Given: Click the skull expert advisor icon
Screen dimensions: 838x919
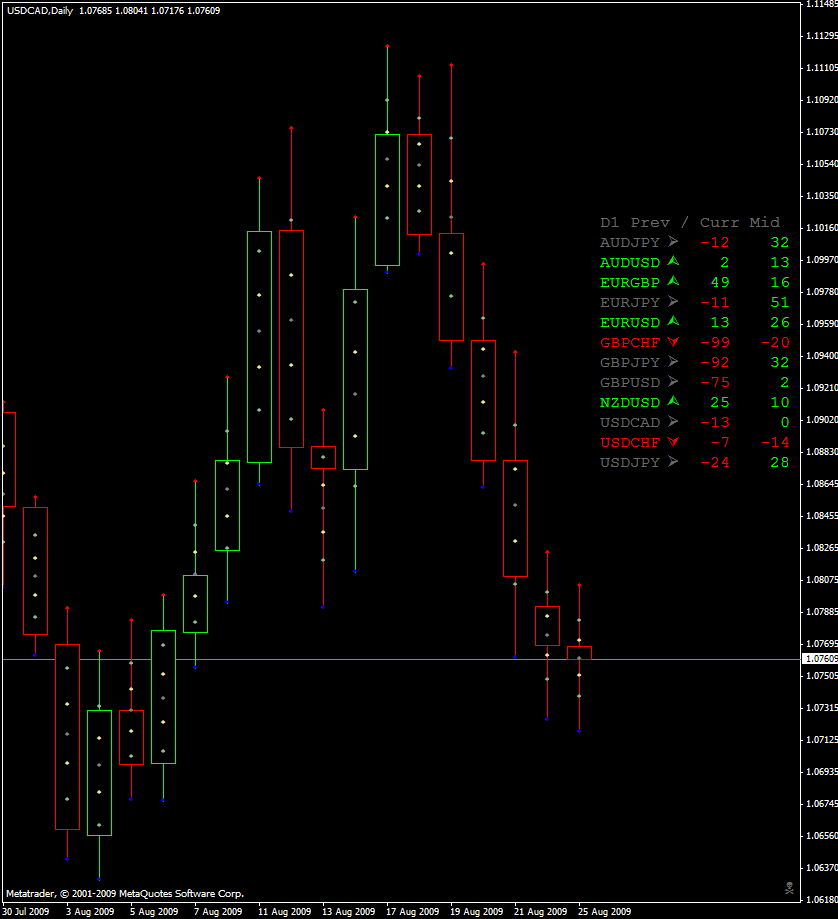Looking at the screenshot, I should pyautogui.click(x=789, y=888).
